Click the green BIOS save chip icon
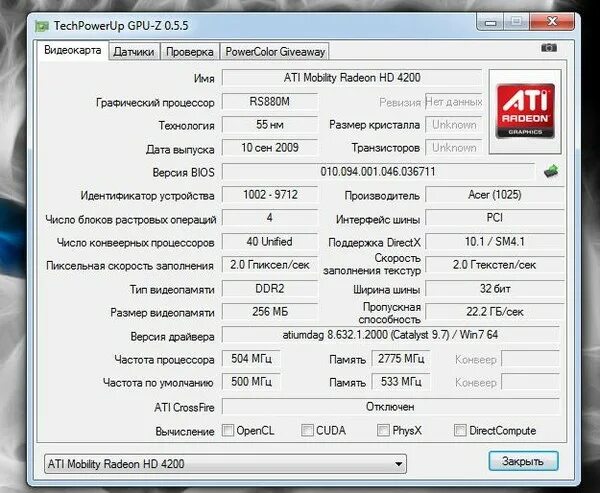600x493 pixels. pyautogui.click(x=551, y=171)
